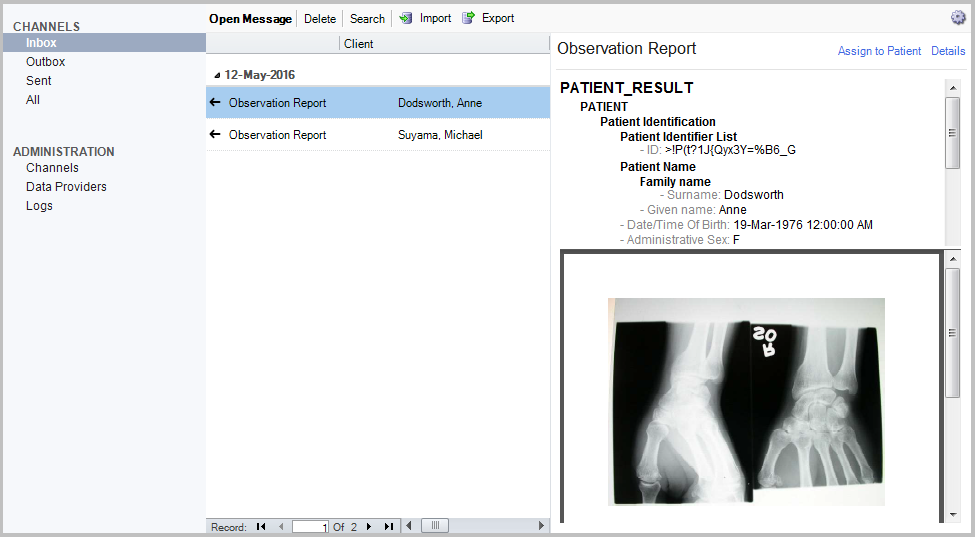This screenshot has width=975, height=537.
Task: Show All channel messages
Action: 33,100
